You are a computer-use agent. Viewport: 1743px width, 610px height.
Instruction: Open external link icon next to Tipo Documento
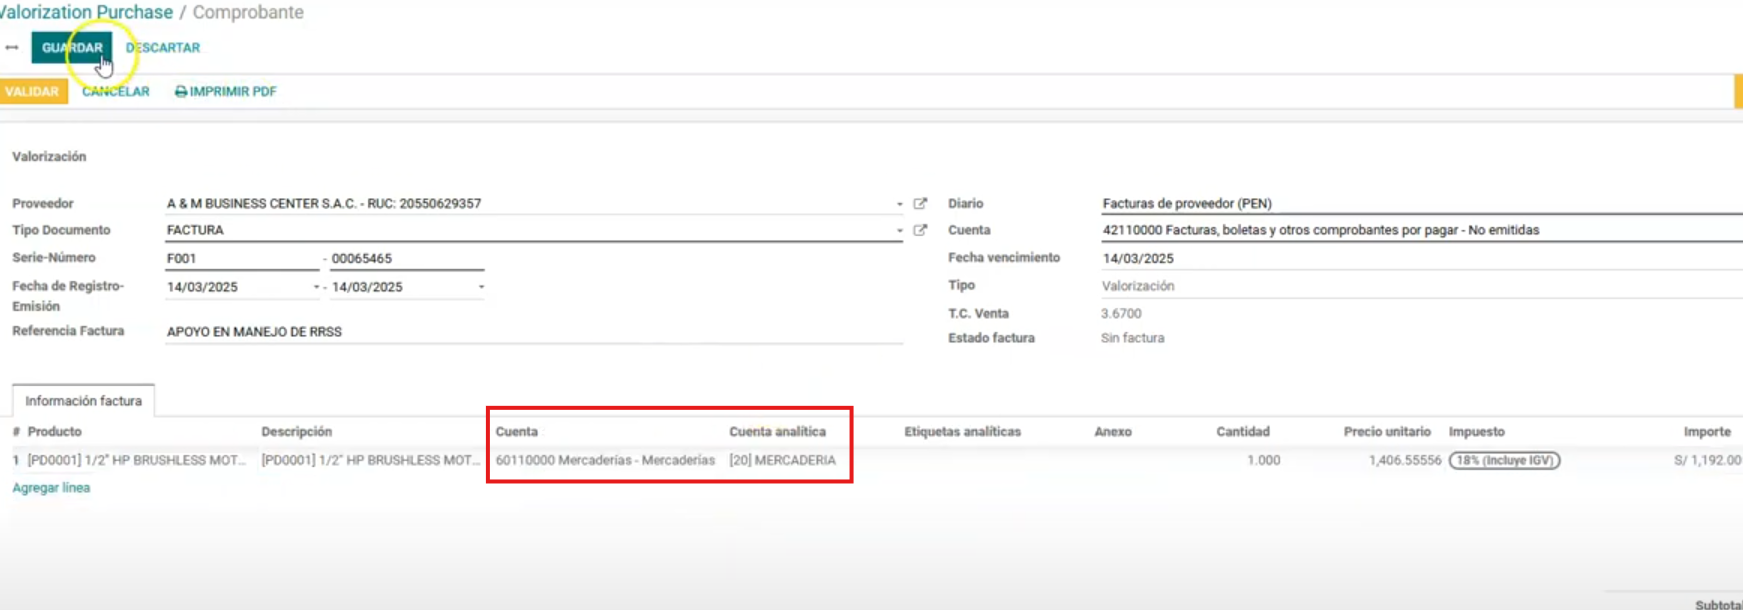[x=920, y=230]
